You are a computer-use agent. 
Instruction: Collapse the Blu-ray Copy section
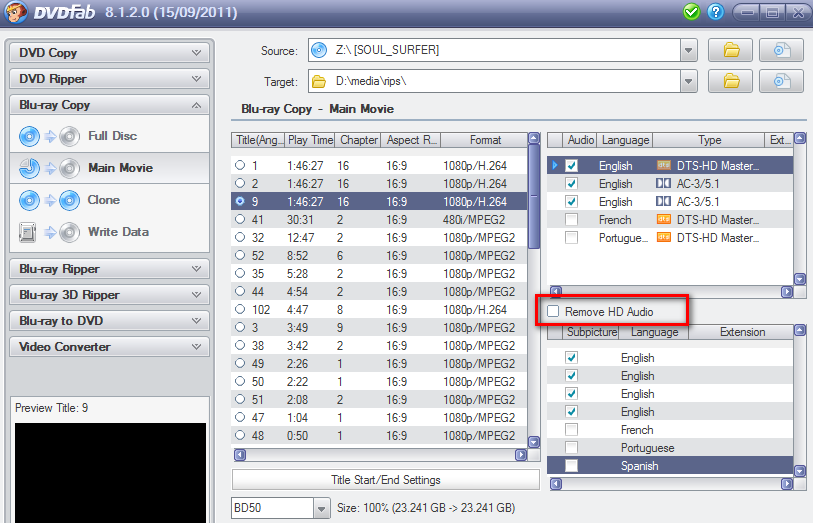[x=109, y=105]
